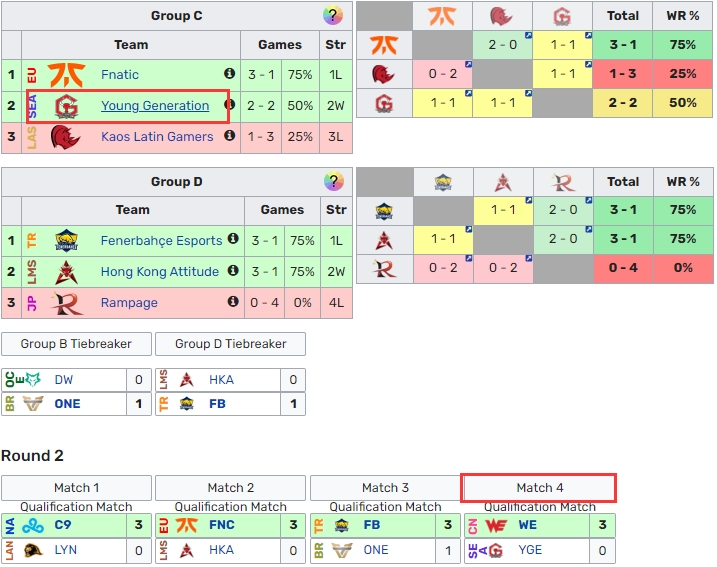Click the Group D colorful help icon
This screenshot has width=717, height=567.
click(334, 182)
